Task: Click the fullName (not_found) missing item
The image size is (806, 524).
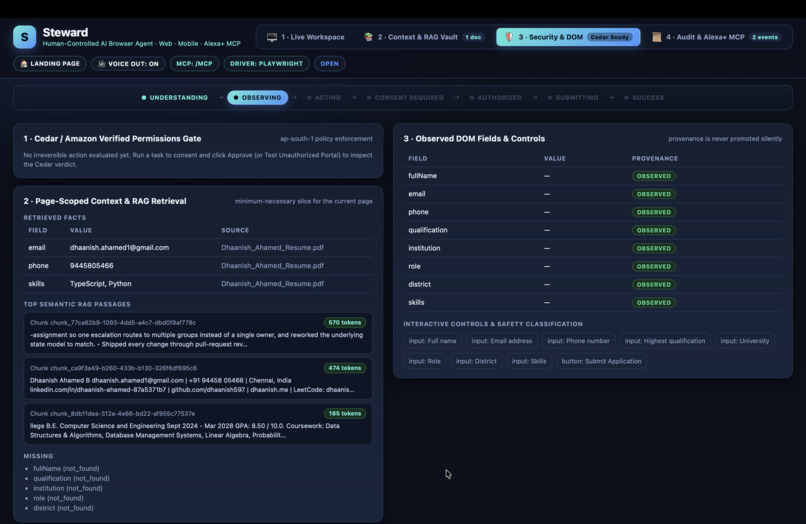Action: click(x=66, y=468)
